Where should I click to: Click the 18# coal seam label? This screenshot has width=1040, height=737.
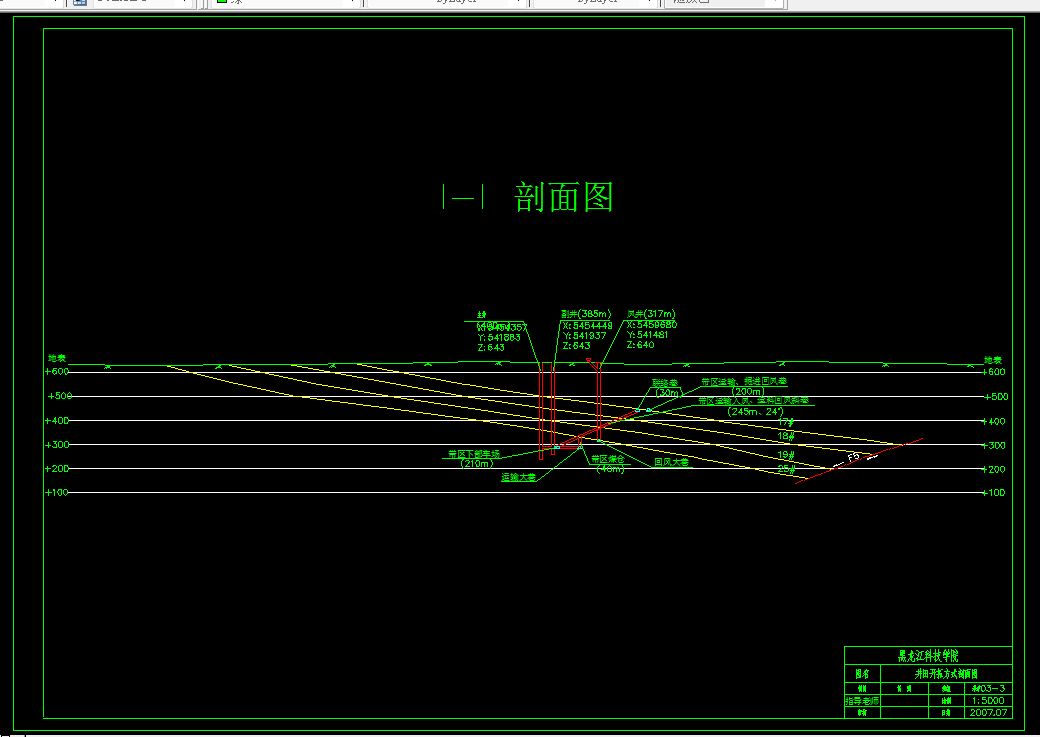(786, 436)
